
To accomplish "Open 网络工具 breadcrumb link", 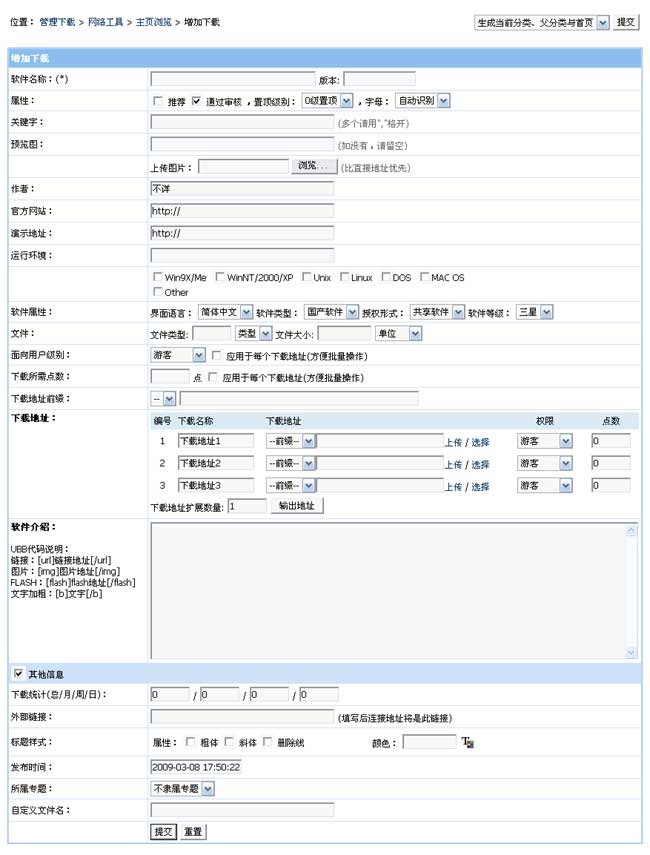I will pos(105,22).
